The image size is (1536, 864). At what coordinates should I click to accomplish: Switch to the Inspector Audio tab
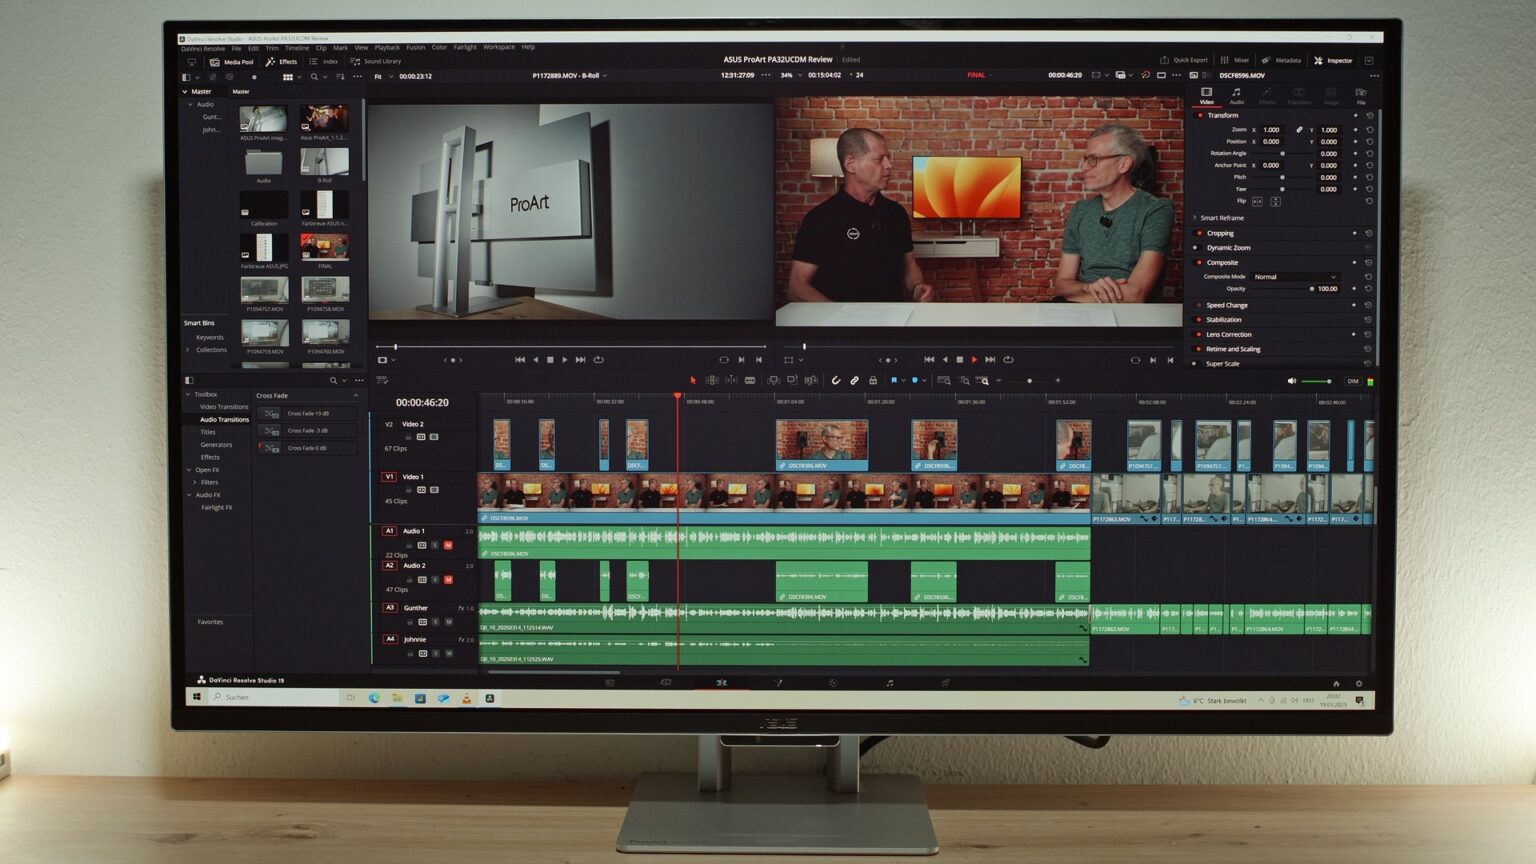pyautogui.click(x=1237, y=95)
